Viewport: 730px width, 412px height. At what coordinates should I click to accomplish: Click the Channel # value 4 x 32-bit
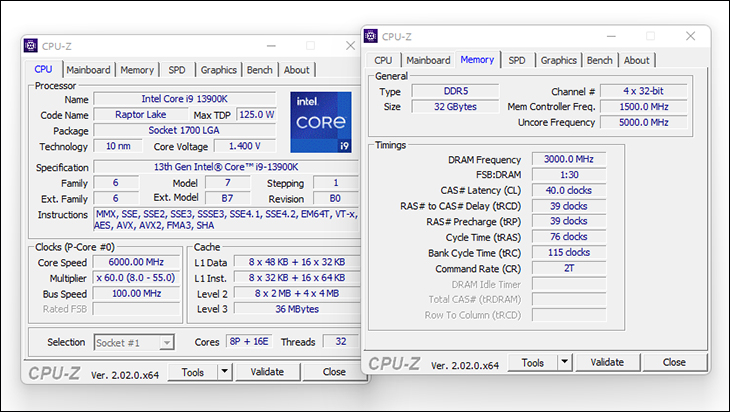[x=644, y=91]
